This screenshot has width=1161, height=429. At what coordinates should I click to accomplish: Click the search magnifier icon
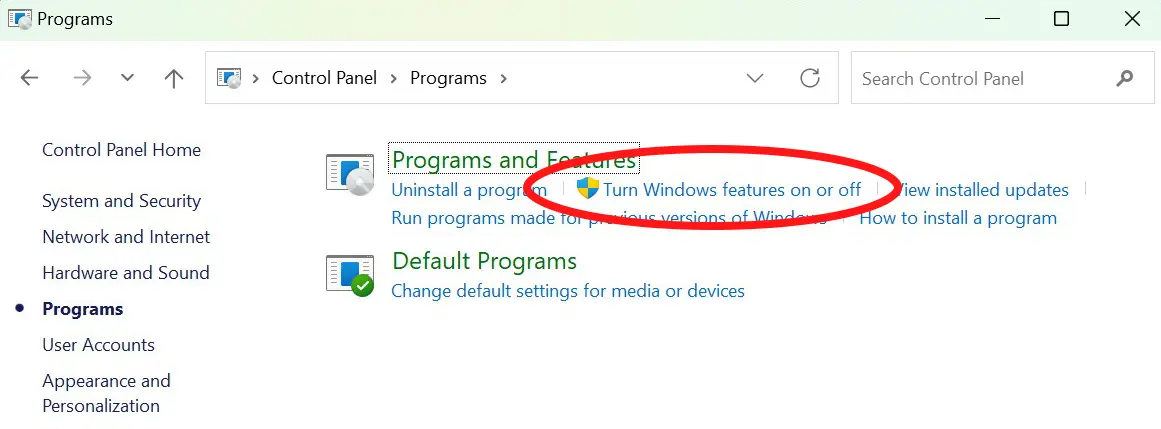1125,78
